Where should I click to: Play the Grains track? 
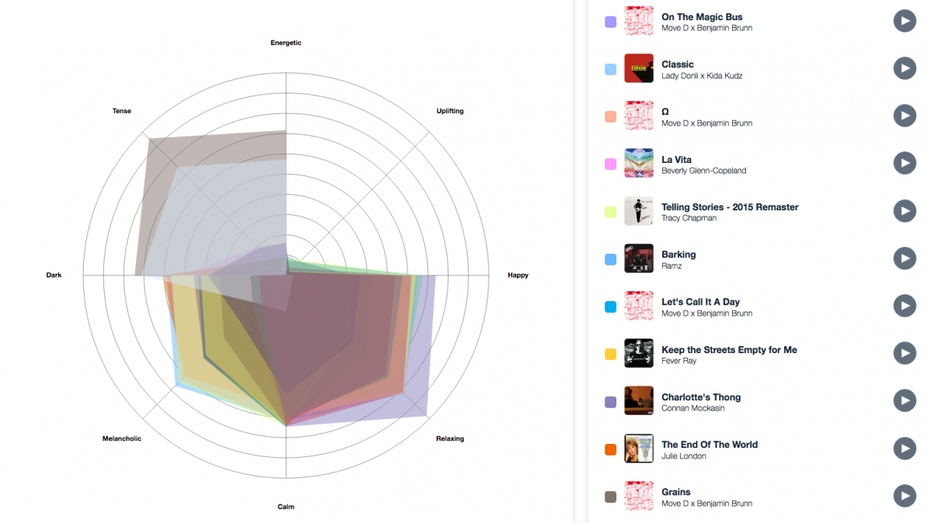click(x=904, y=496)
